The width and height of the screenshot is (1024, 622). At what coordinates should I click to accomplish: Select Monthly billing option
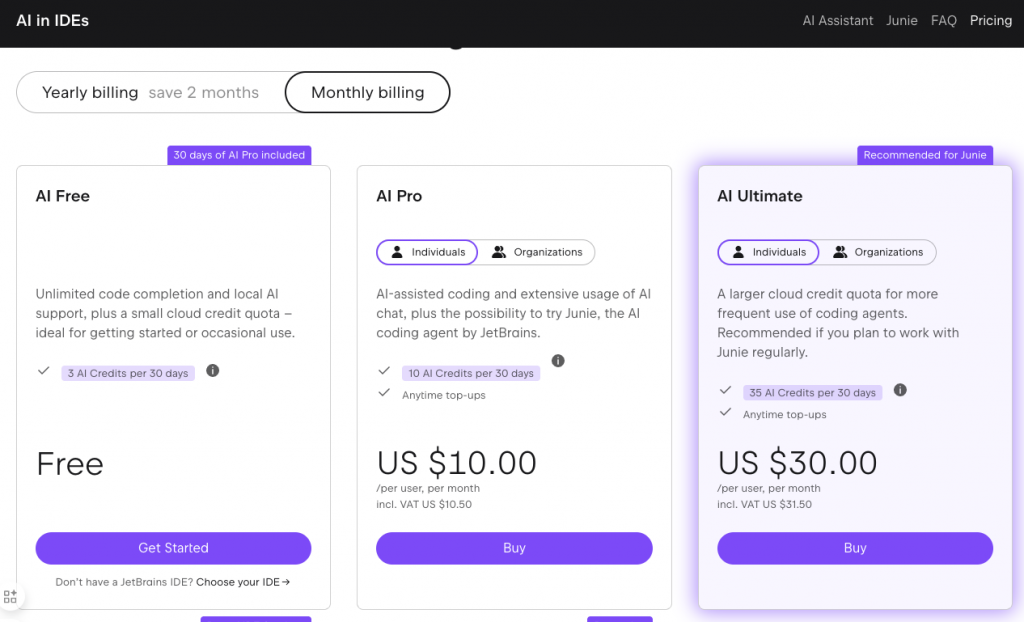pos(367,93)
